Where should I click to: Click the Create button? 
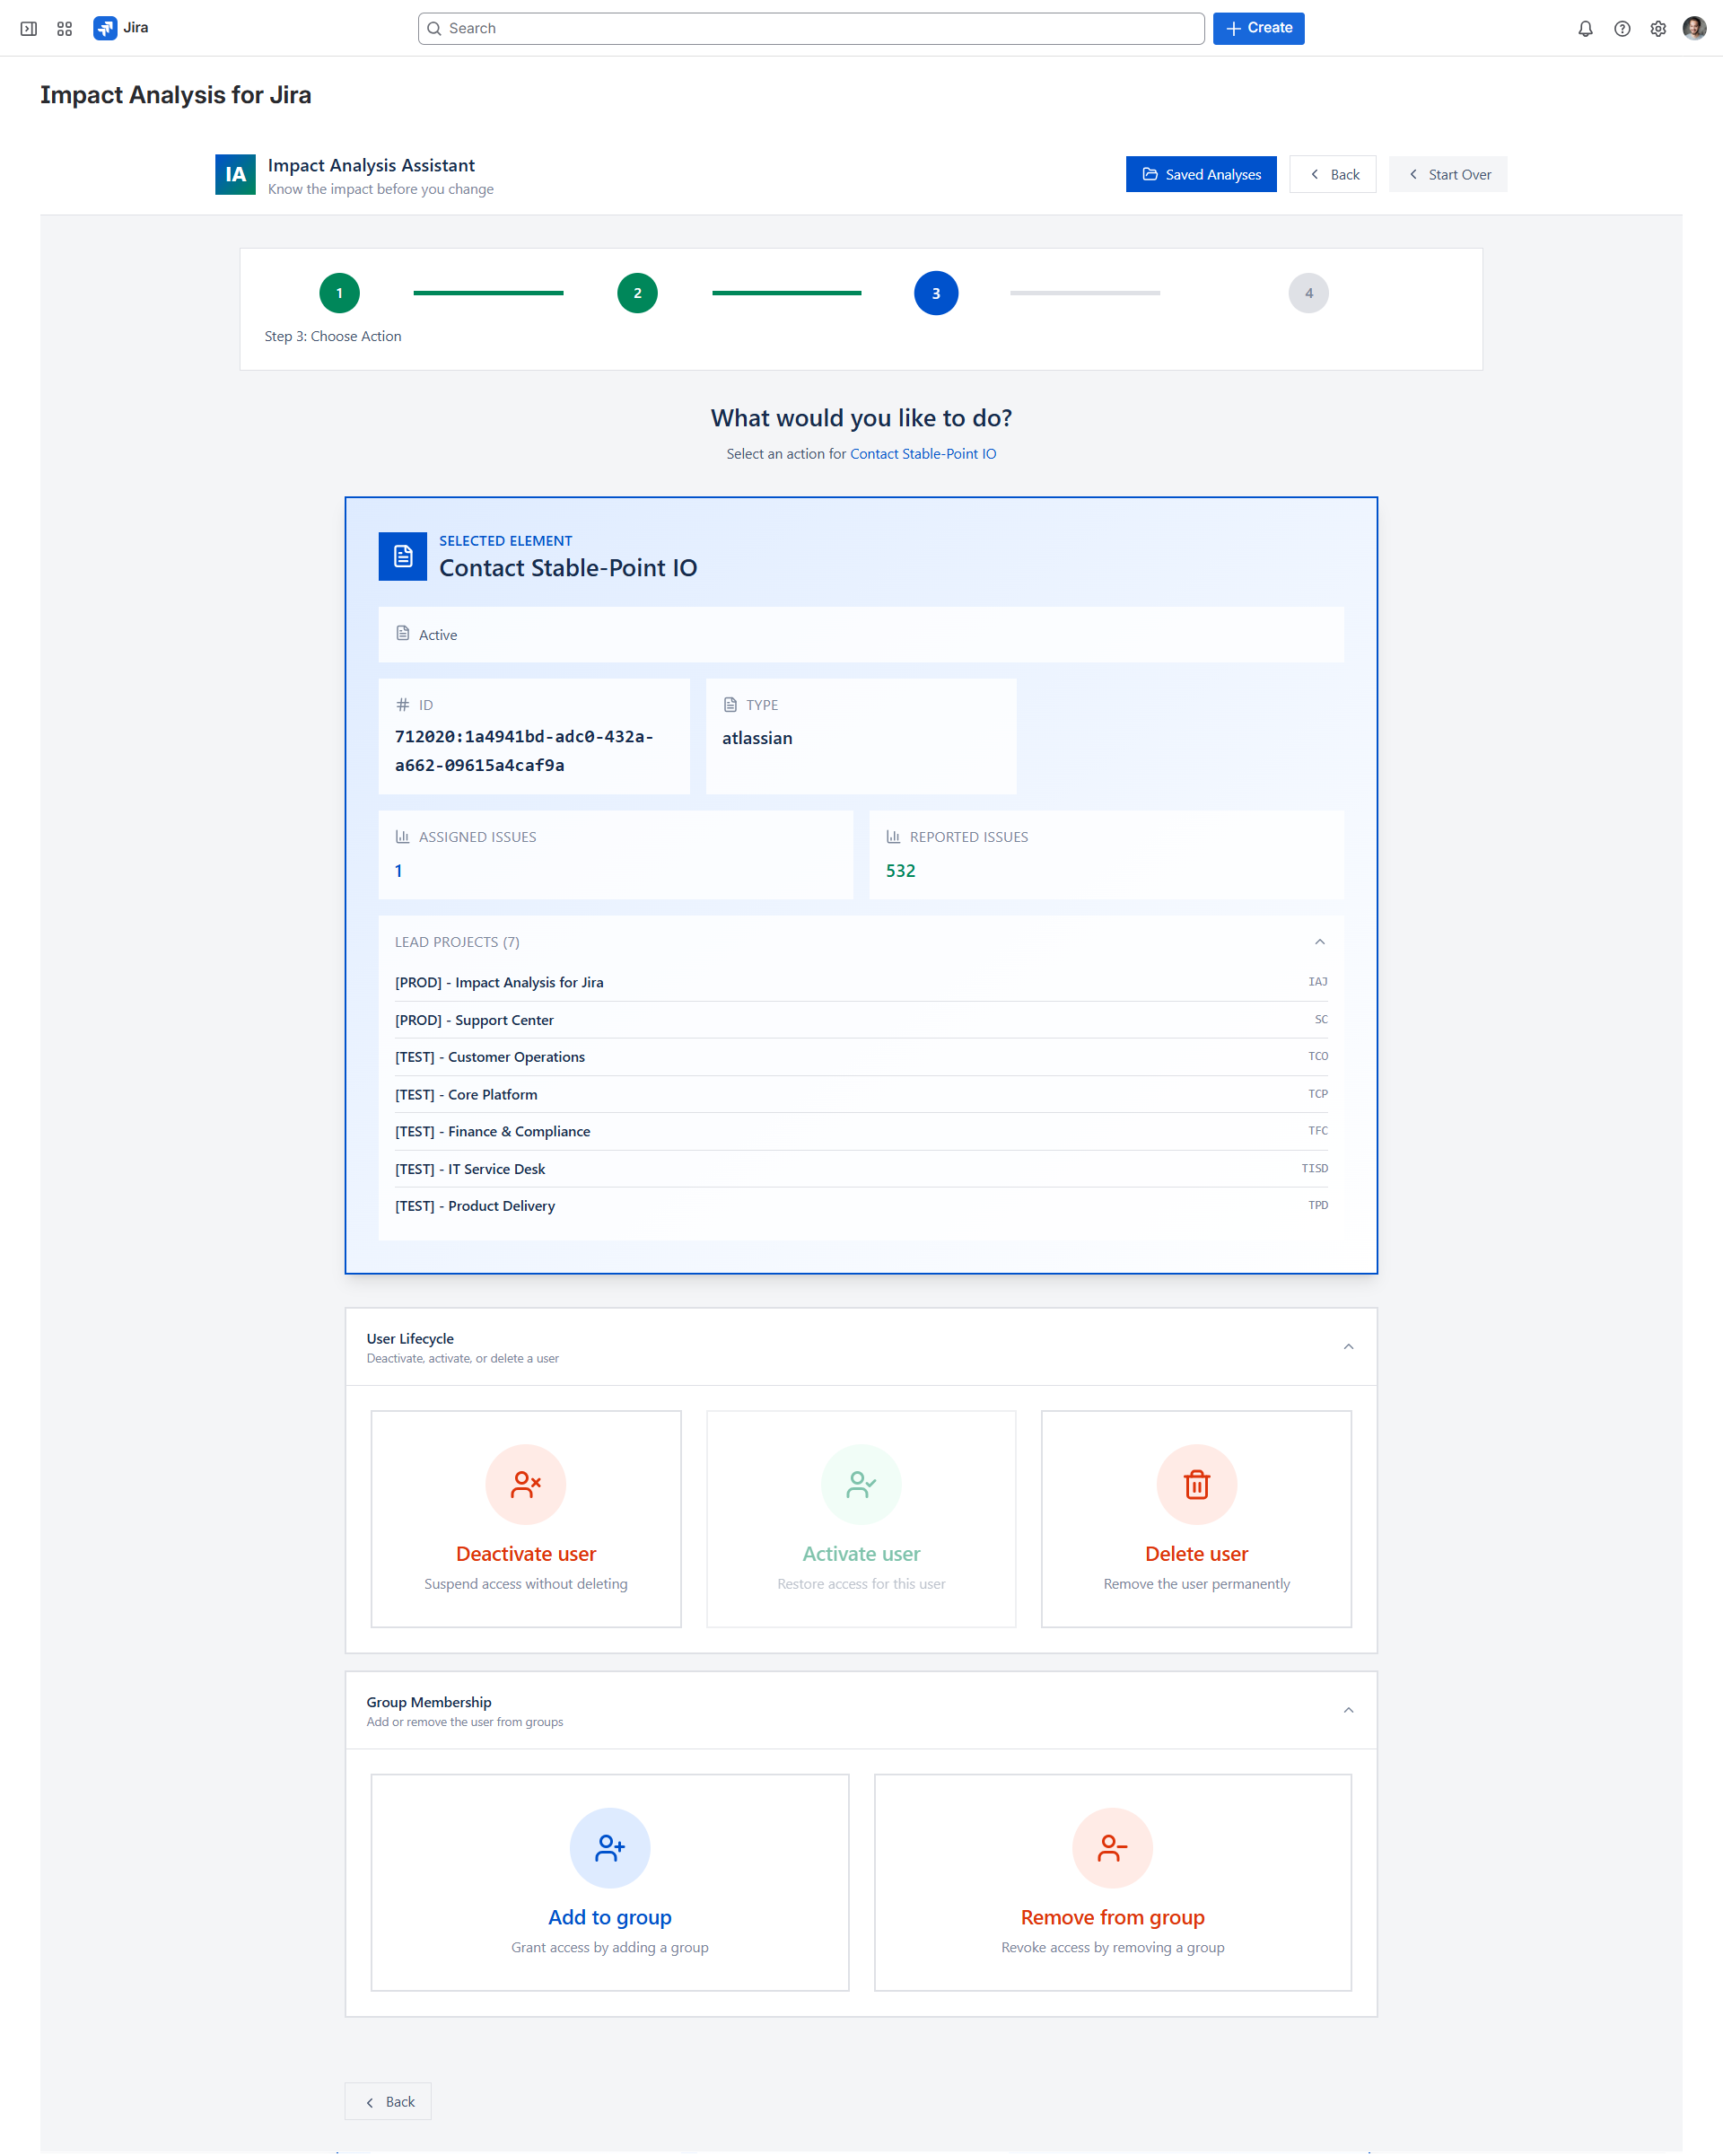point(1258,28)
